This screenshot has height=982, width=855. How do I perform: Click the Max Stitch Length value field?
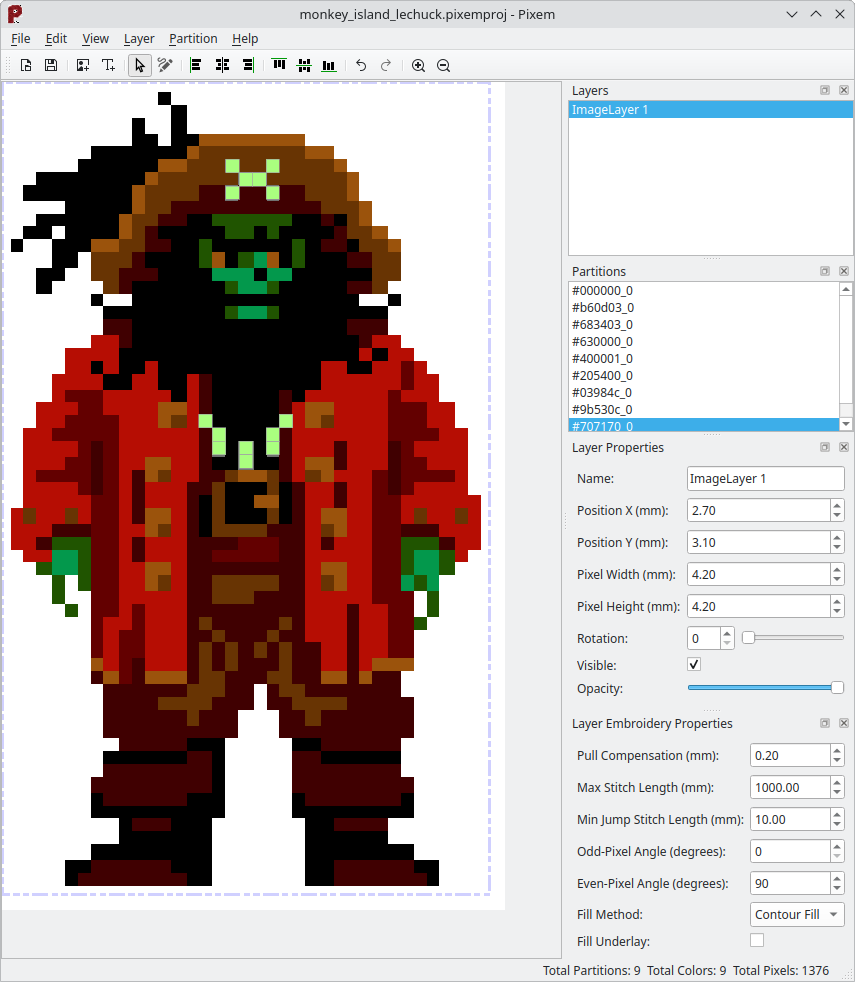tap(790, 787)
